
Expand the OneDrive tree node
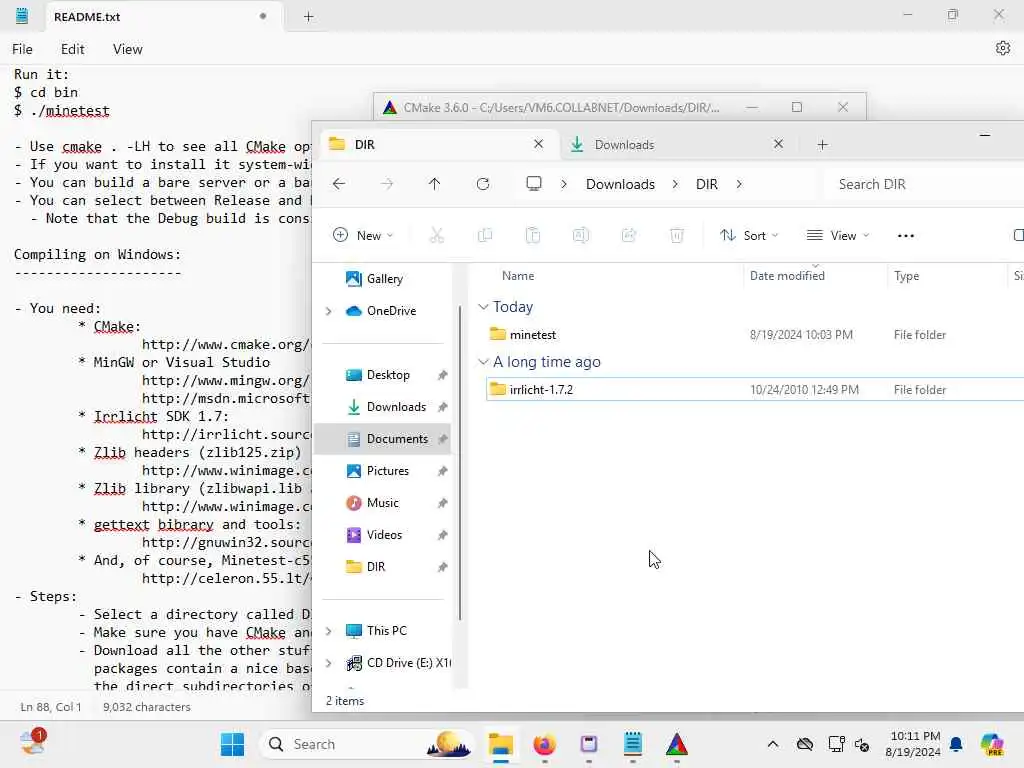[328, 311]
